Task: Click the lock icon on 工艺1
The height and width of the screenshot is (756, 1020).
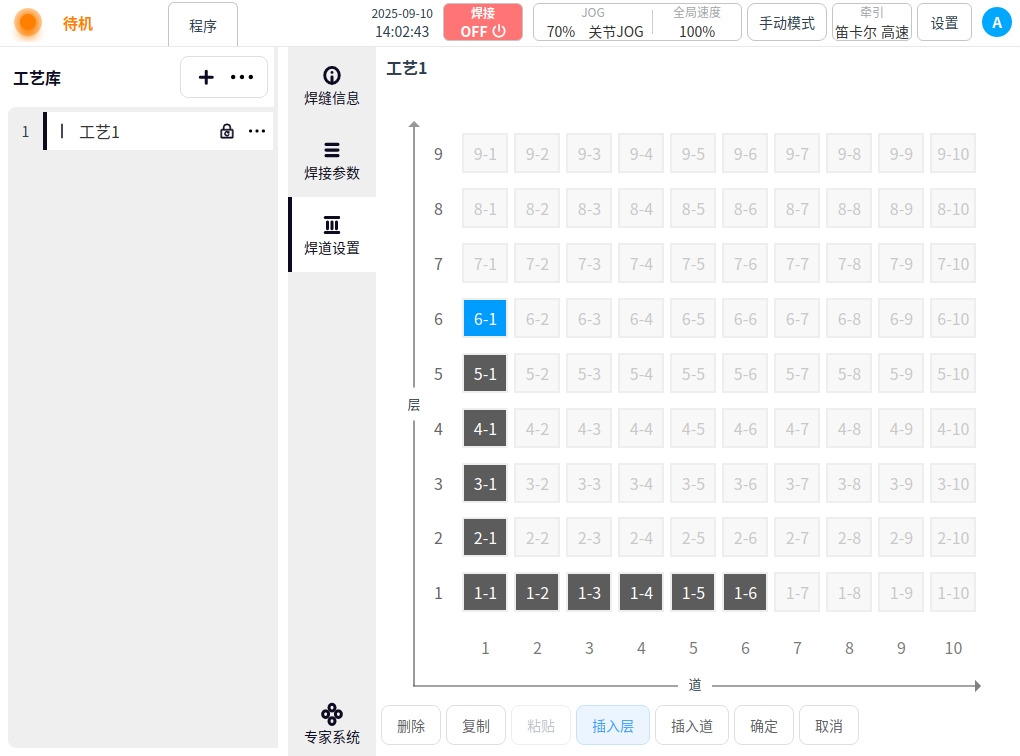Action: 227,131
